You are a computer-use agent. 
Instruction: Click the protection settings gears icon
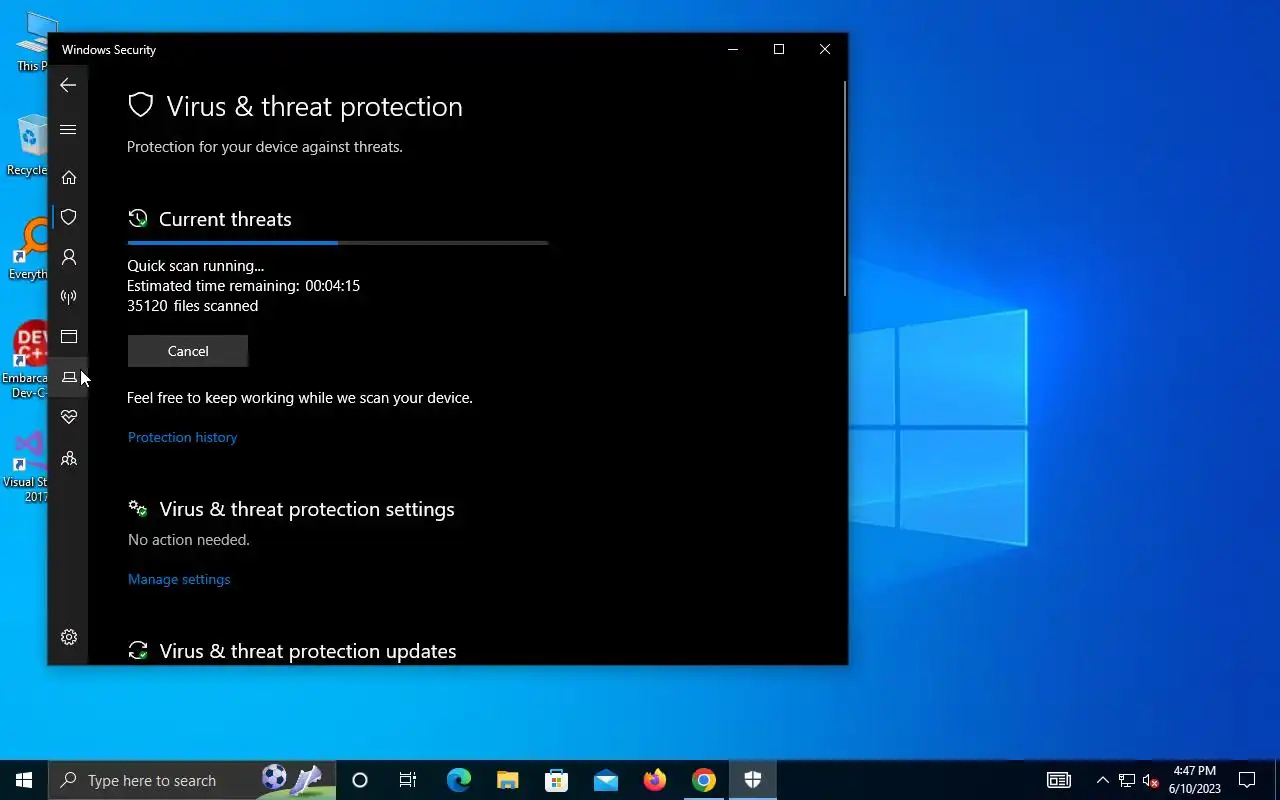click(138, 508)
